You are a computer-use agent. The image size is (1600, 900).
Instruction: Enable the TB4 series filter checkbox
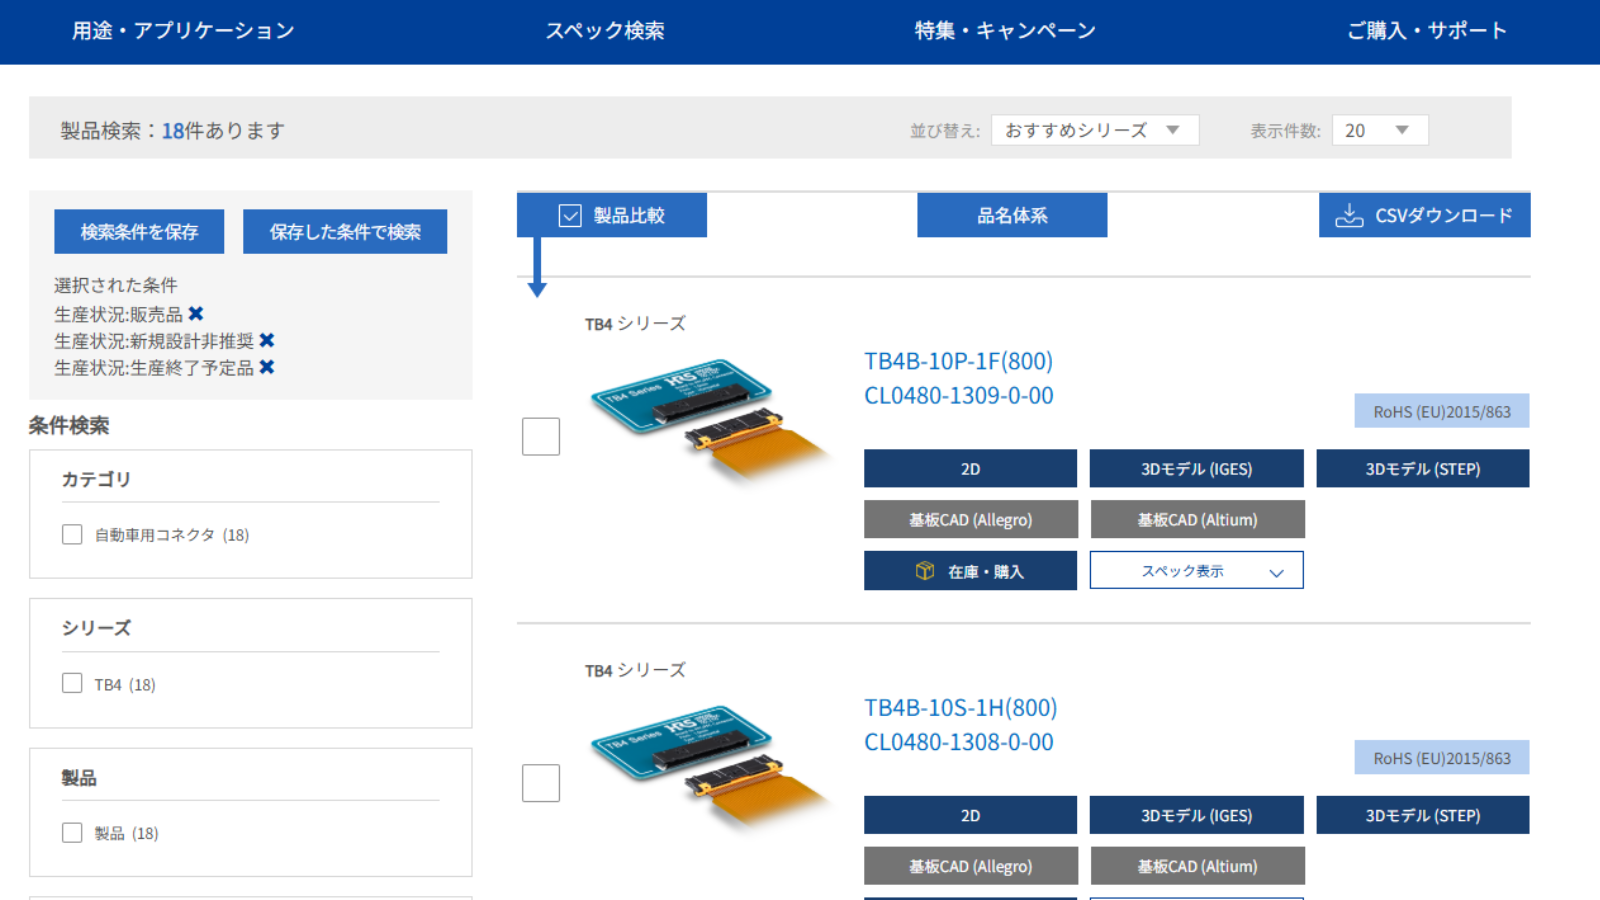[72, 684]
